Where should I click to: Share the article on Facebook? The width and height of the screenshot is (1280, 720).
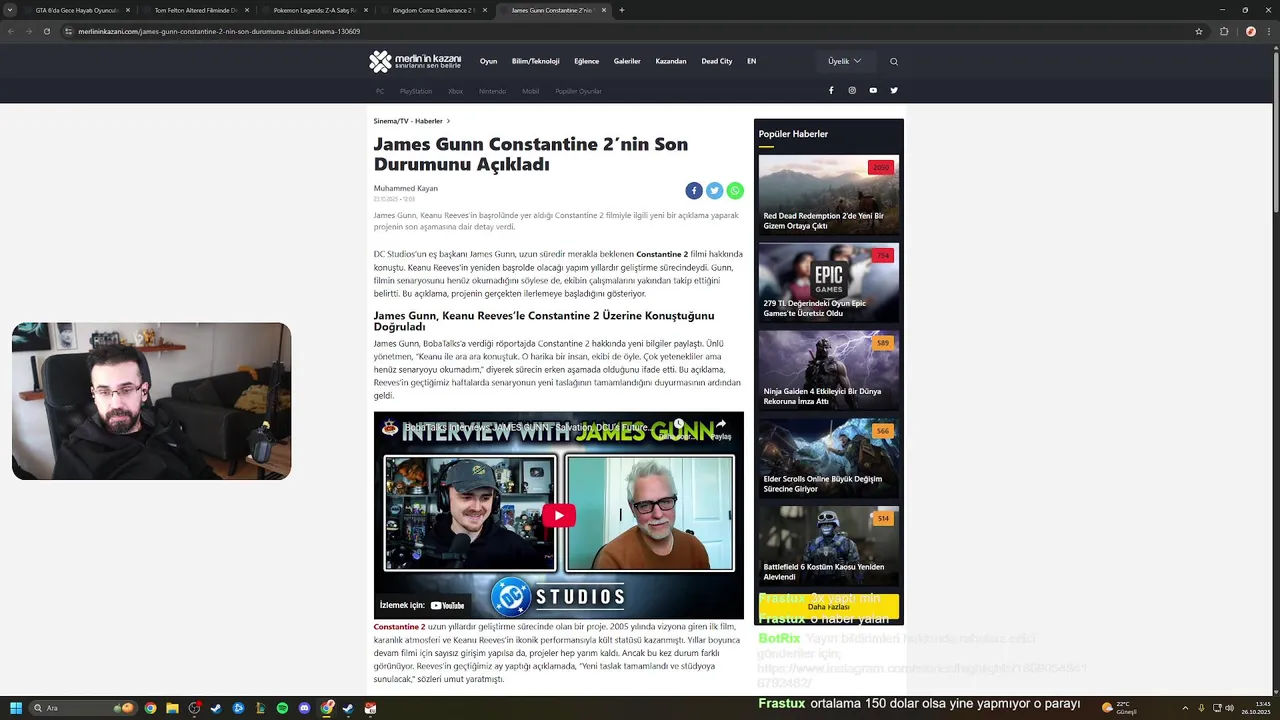(x=694, y=190)
